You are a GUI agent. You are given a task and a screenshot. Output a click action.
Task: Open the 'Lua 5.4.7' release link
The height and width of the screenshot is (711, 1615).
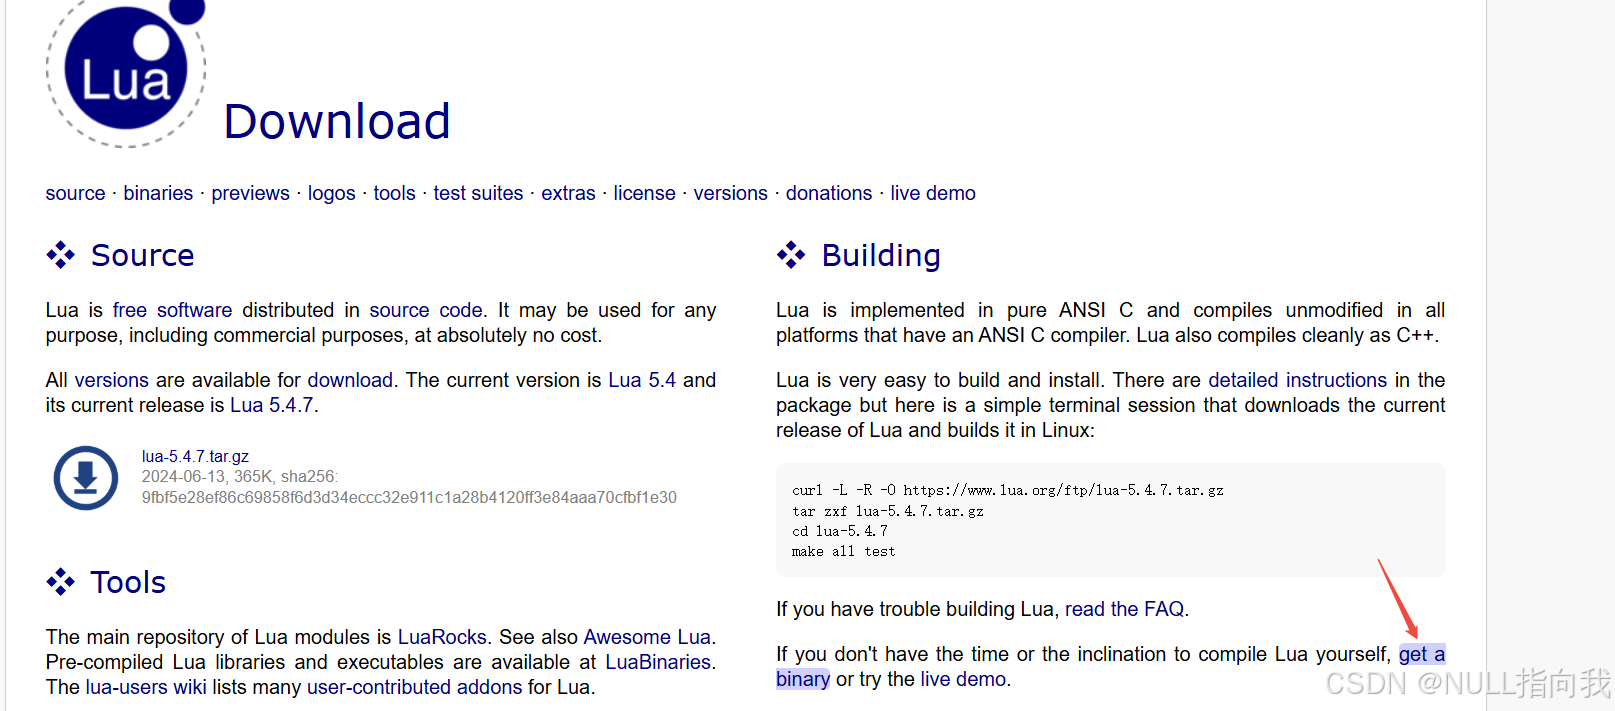pyautogui.click(x=272, y=405)
